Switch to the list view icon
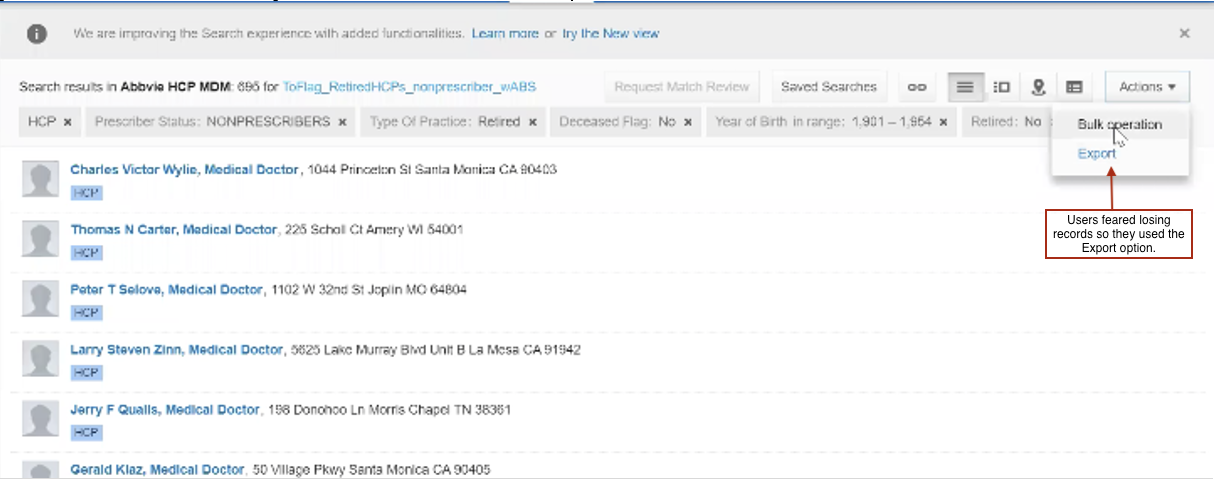Image resolution: width=1216 pixels, height=484 pixels. pos(965,87)
